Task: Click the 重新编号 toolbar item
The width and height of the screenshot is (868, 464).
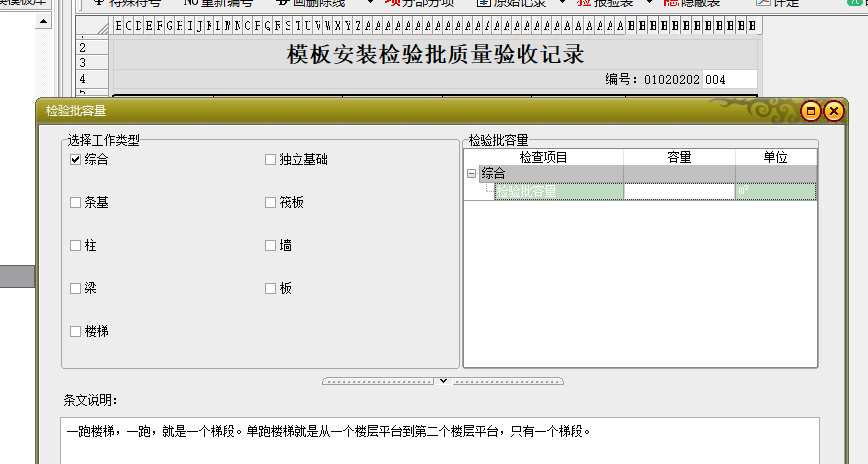Action: click(x=218, y=3)
